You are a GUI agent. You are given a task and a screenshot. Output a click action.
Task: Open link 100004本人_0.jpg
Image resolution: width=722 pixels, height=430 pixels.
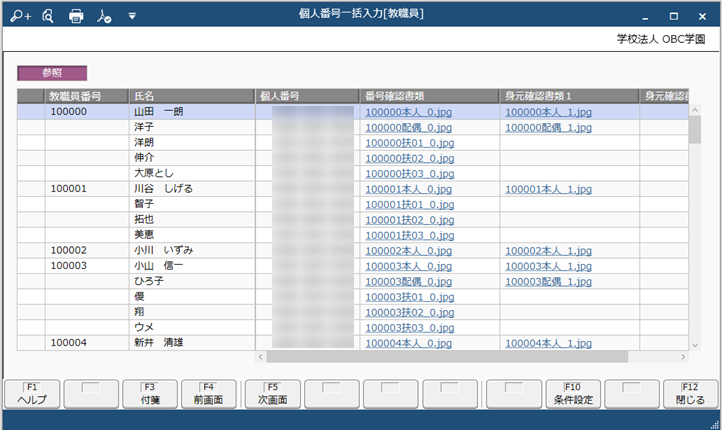point(408,343)
